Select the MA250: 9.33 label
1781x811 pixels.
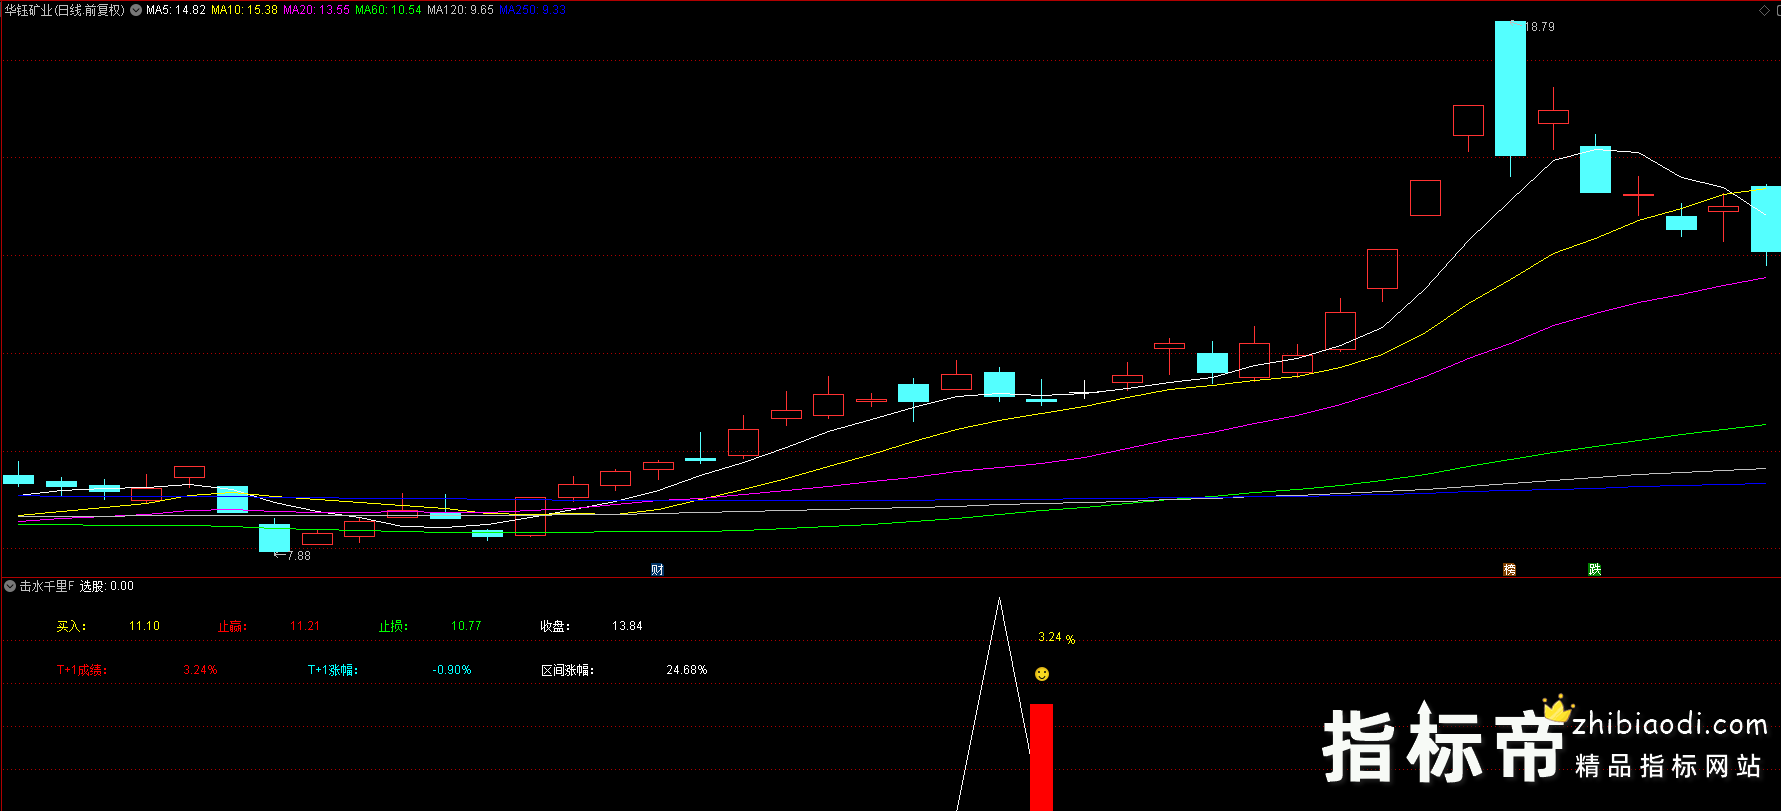click(x=533, y=10)
